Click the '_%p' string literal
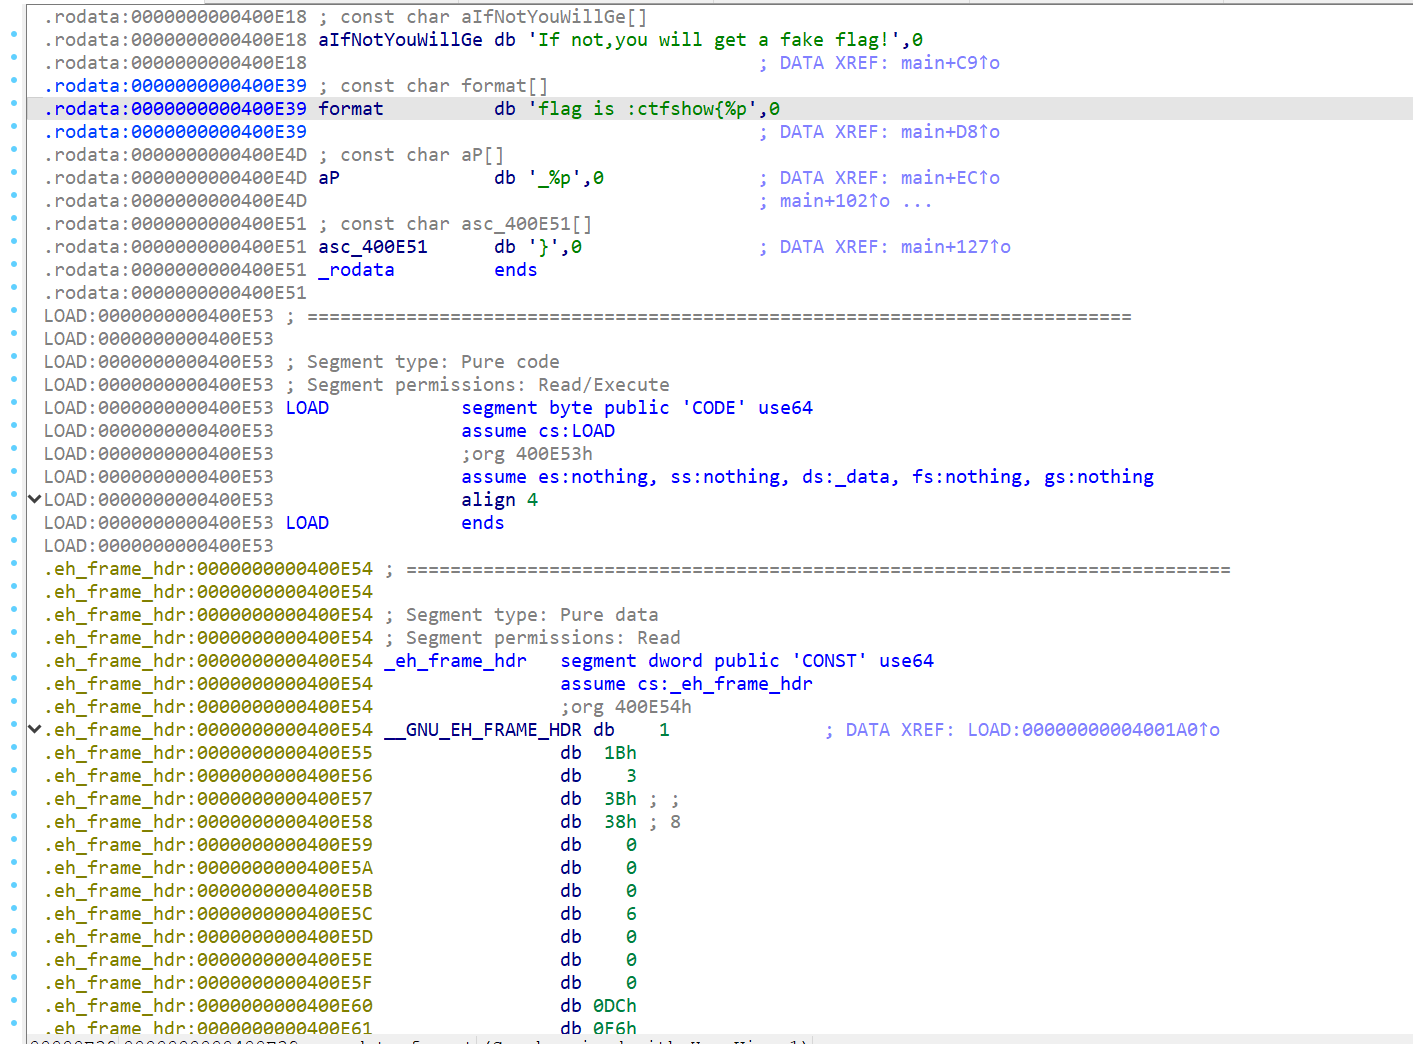 (555, 178)
